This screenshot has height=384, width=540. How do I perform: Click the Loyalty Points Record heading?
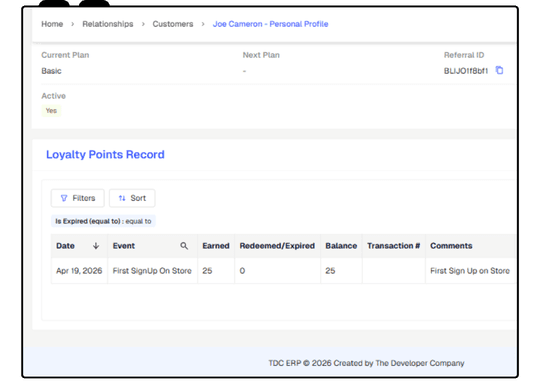105,154
